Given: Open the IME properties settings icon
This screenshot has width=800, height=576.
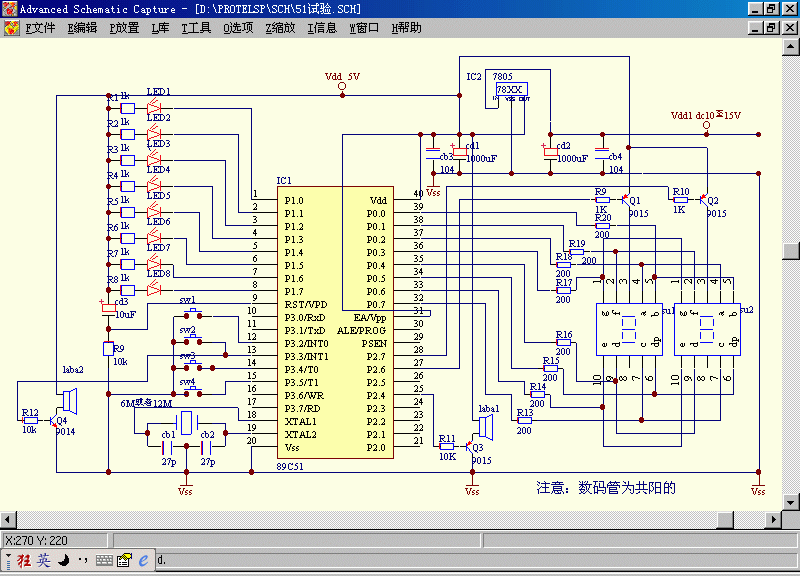Looking at the screenshot, I should 125,560.
